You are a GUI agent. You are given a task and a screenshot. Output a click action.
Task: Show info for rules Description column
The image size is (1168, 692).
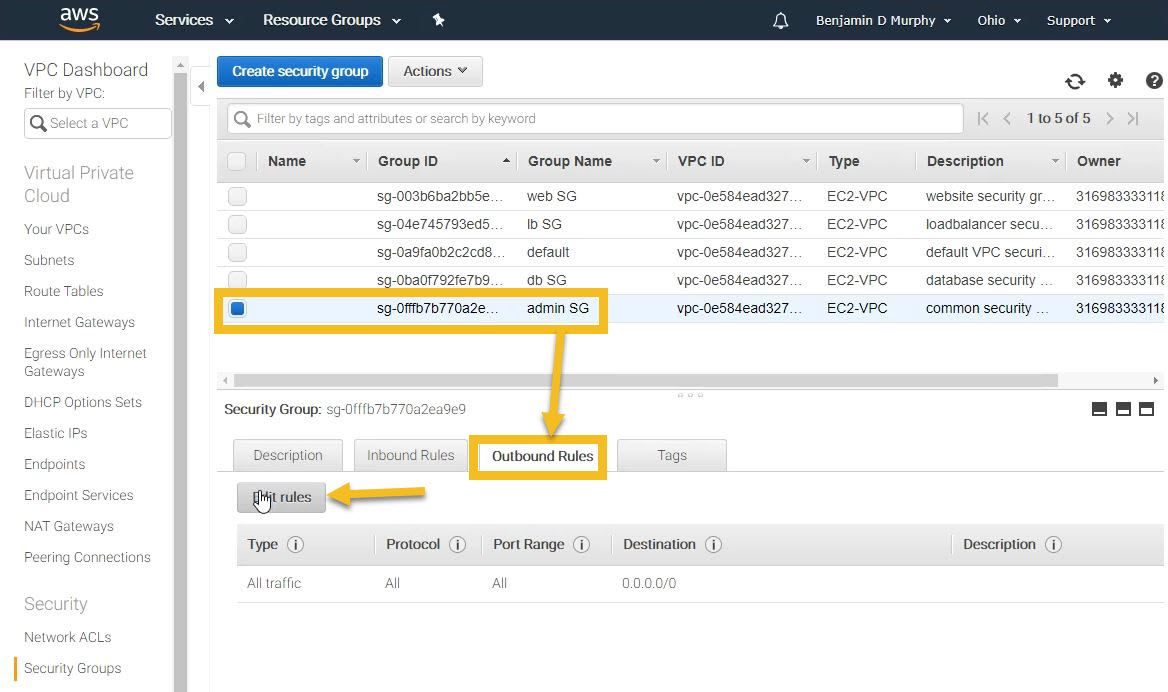[1053, 545]
